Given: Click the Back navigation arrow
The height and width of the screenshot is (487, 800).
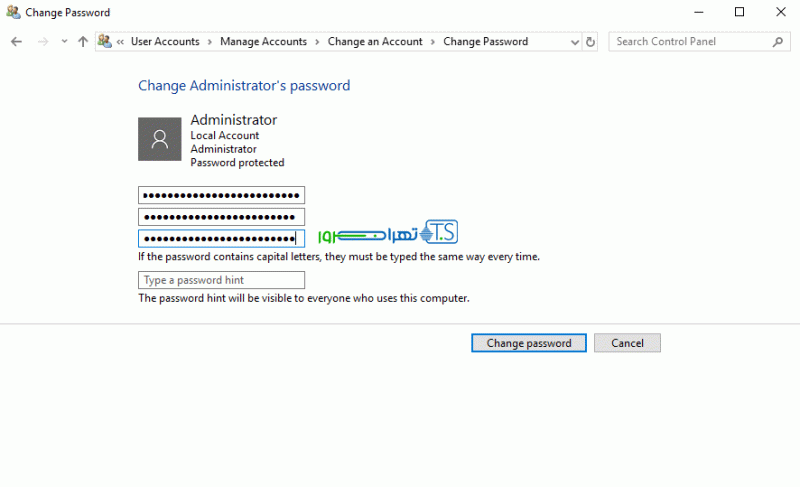Looking at the screenshot, I should pos(16,42).
